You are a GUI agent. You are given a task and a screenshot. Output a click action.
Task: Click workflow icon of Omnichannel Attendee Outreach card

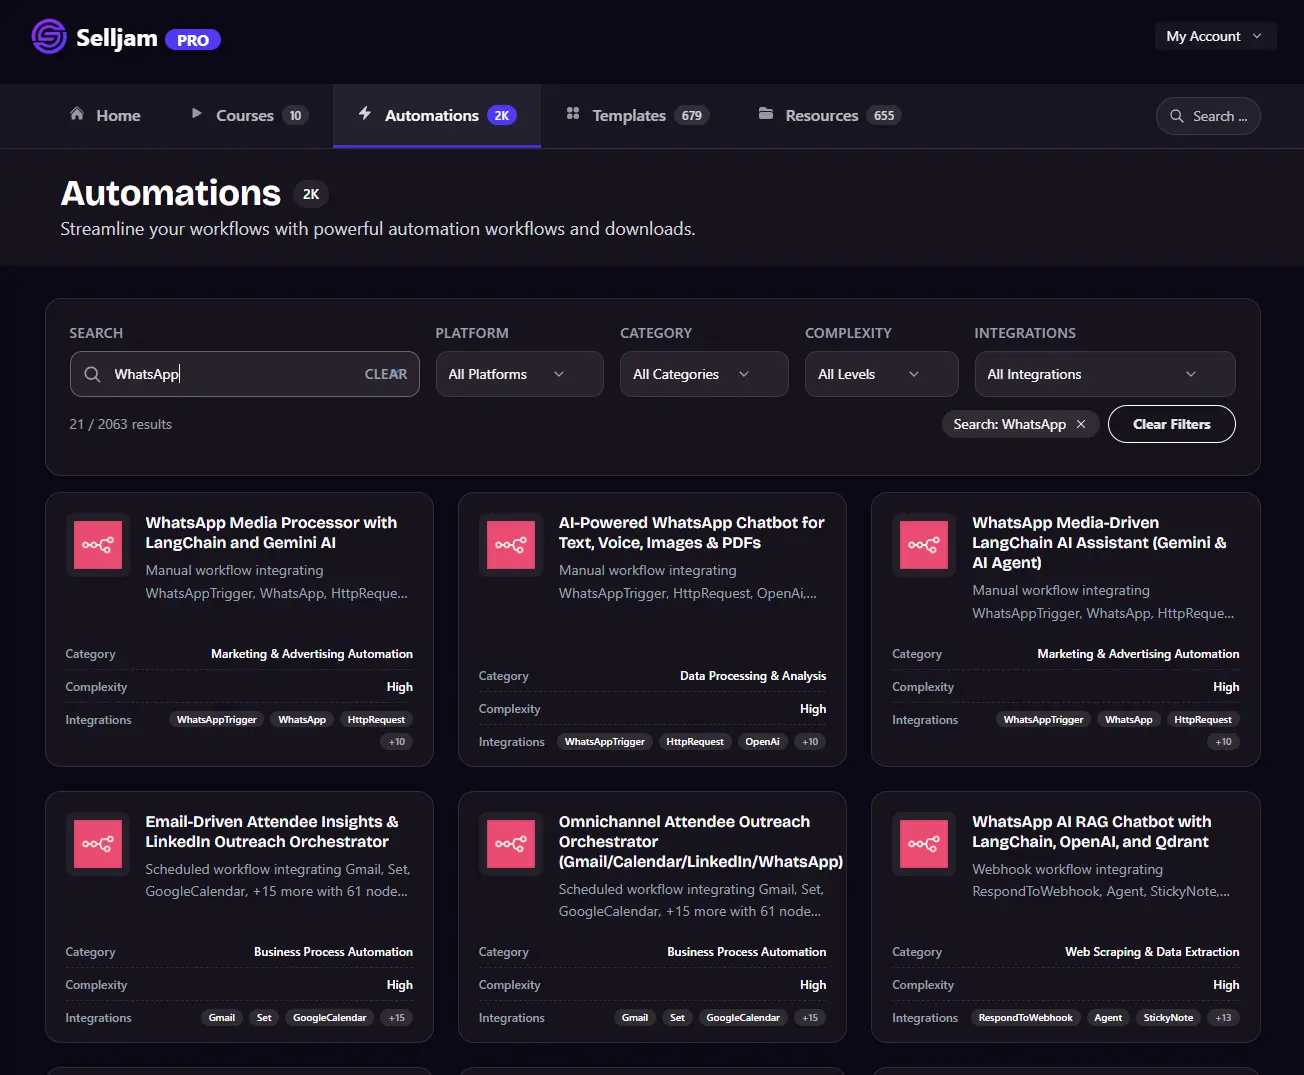click(511, 844)
